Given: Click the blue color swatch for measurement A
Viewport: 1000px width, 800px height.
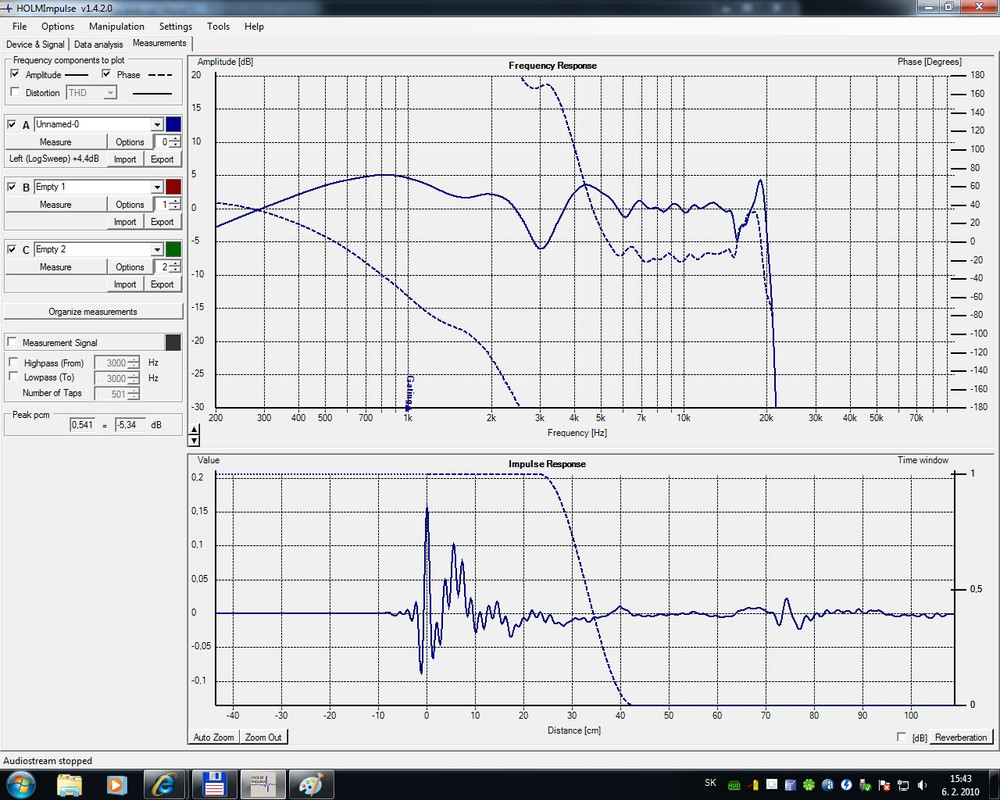Looking at the screenshot, I should (x=173, y=124).
